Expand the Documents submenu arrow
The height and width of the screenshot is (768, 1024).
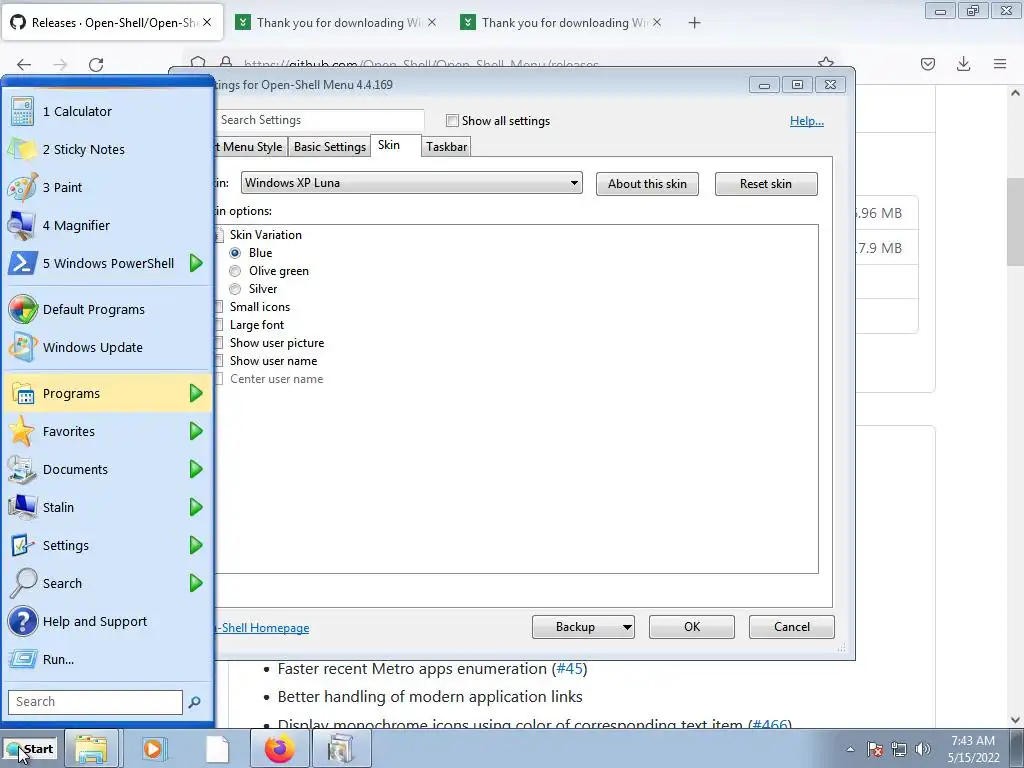[196, 469]
